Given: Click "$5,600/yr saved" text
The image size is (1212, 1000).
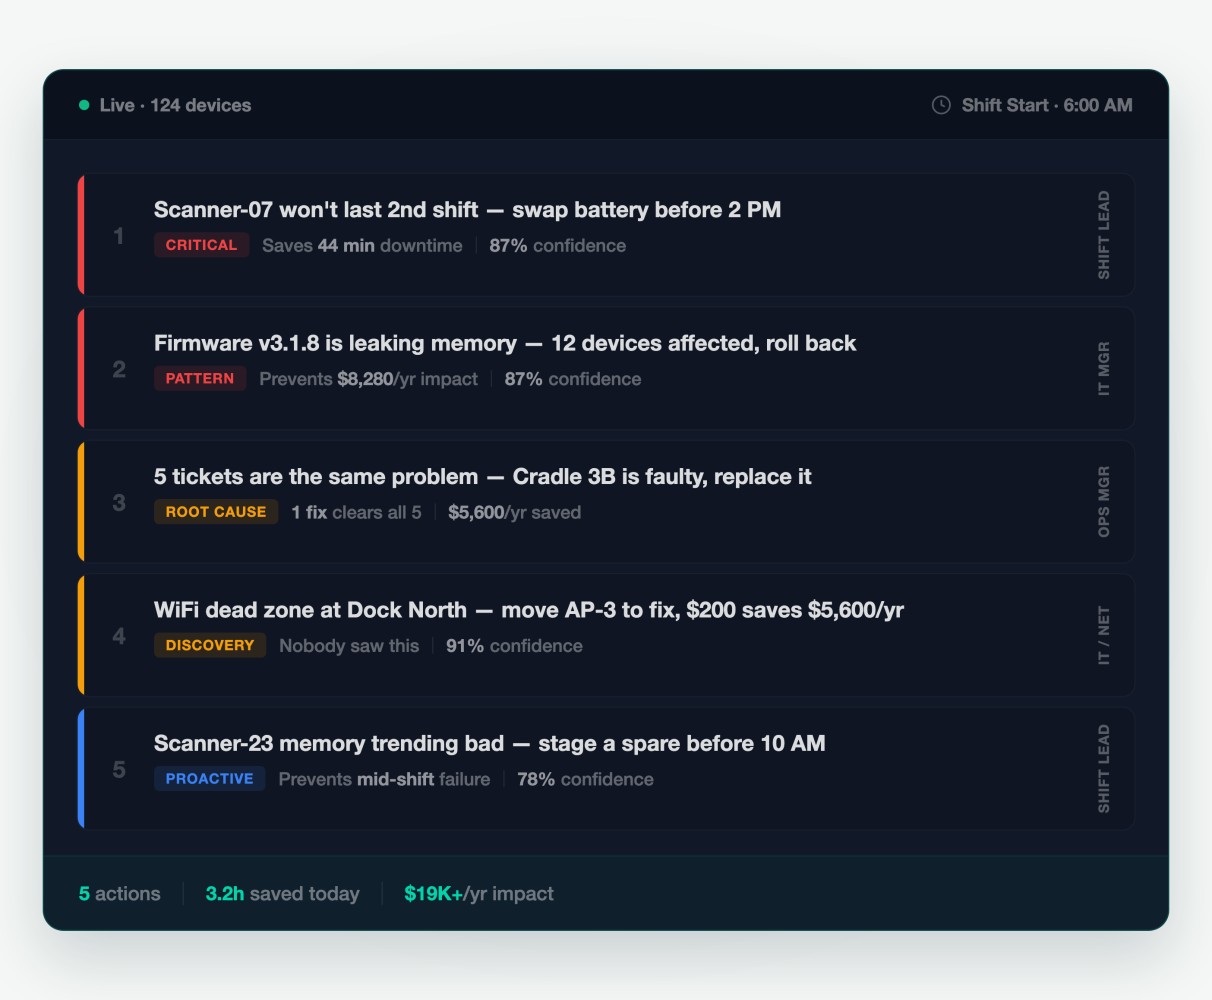Looking at the screenshot, I should coord(514,512).
